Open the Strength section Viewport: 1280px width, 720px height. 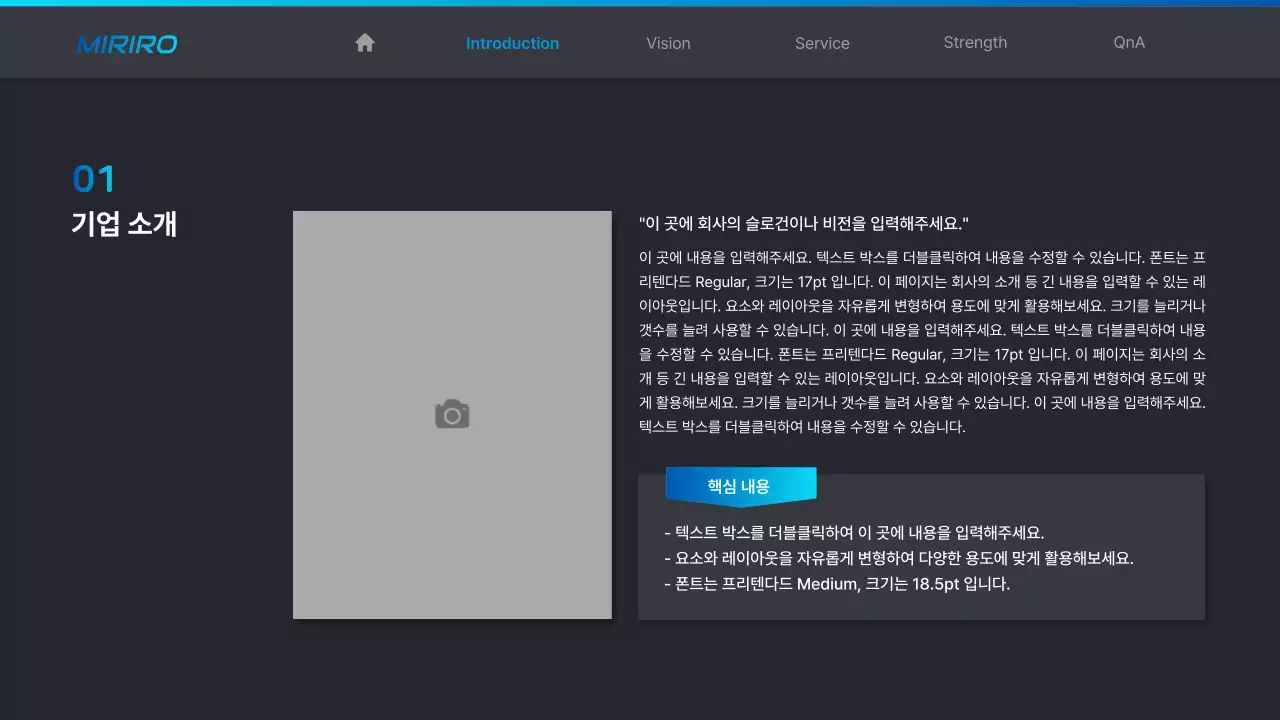975,42
